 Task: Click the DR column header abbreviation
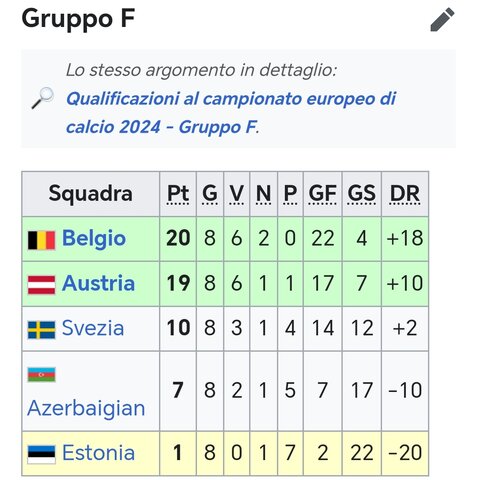[405, 194]
